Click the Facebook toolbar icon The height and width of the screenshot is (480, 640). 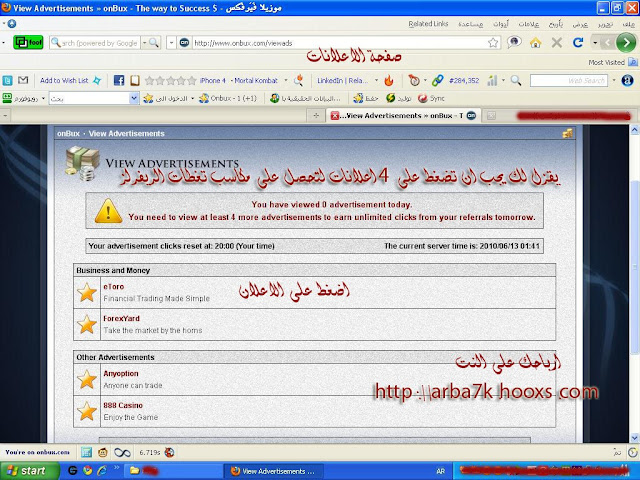point(119,80)
